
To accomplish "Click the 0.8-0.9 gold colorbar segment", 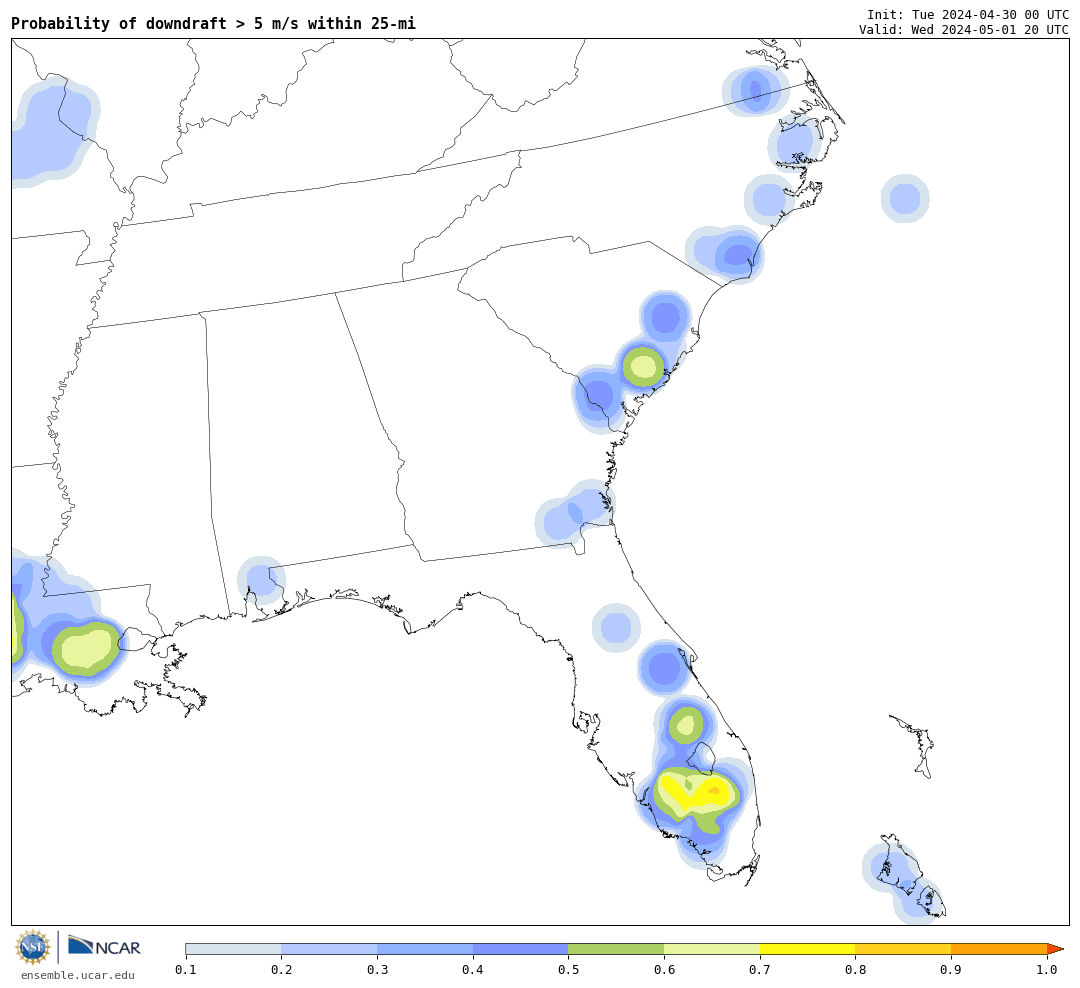I will tap(904, 949).
